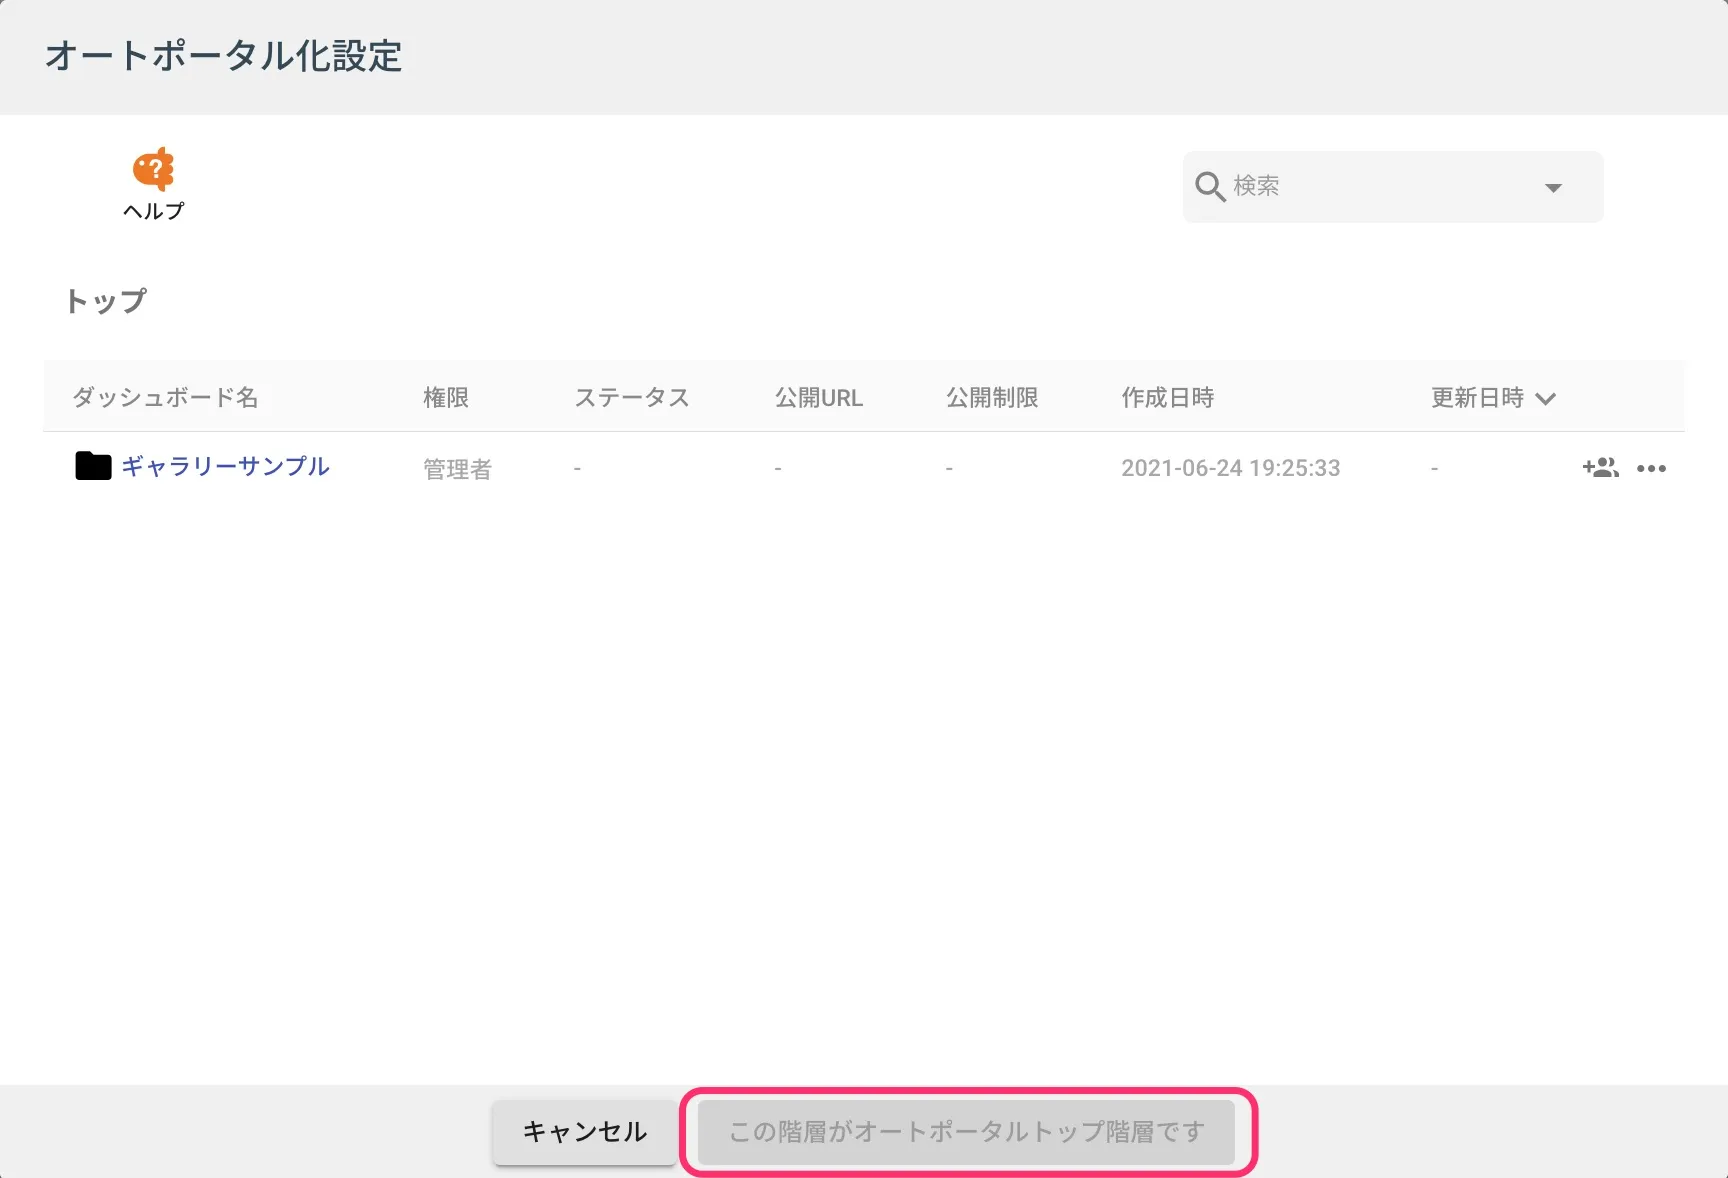Click この階層がオートポータルトップ階層です button
Viewport: 1728px width, 1178px height.
966,1132
